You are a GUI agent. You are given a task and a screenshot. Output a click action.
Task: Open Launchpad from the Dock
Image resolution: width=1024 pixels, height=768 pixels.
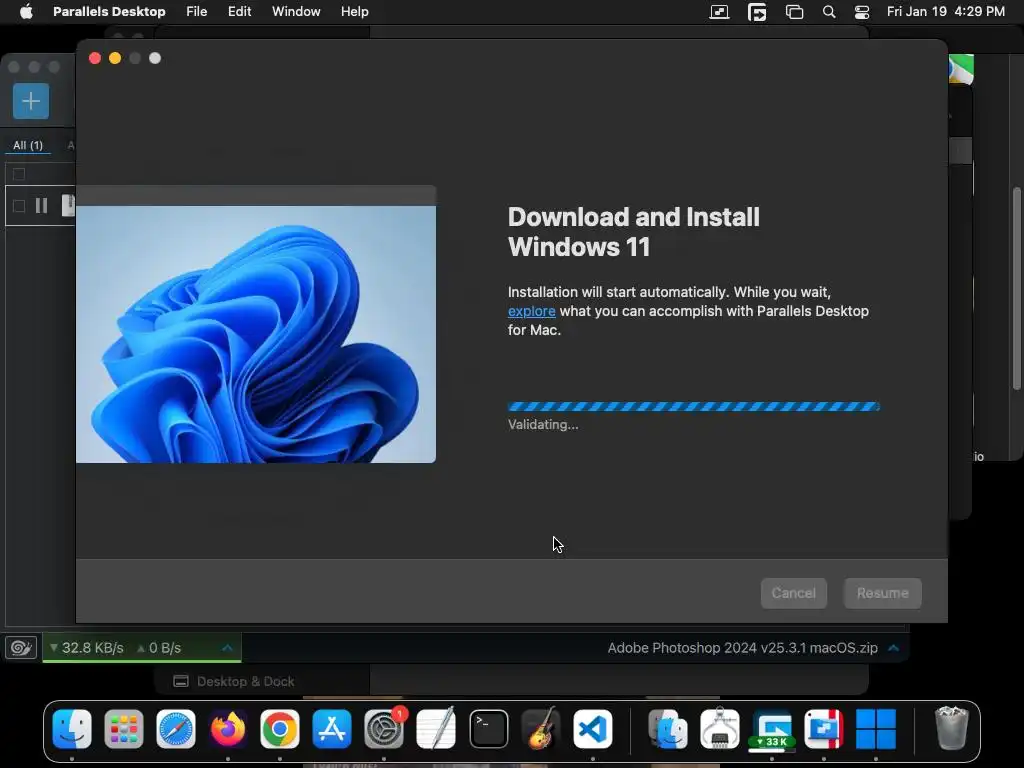[x=123, y=728]
